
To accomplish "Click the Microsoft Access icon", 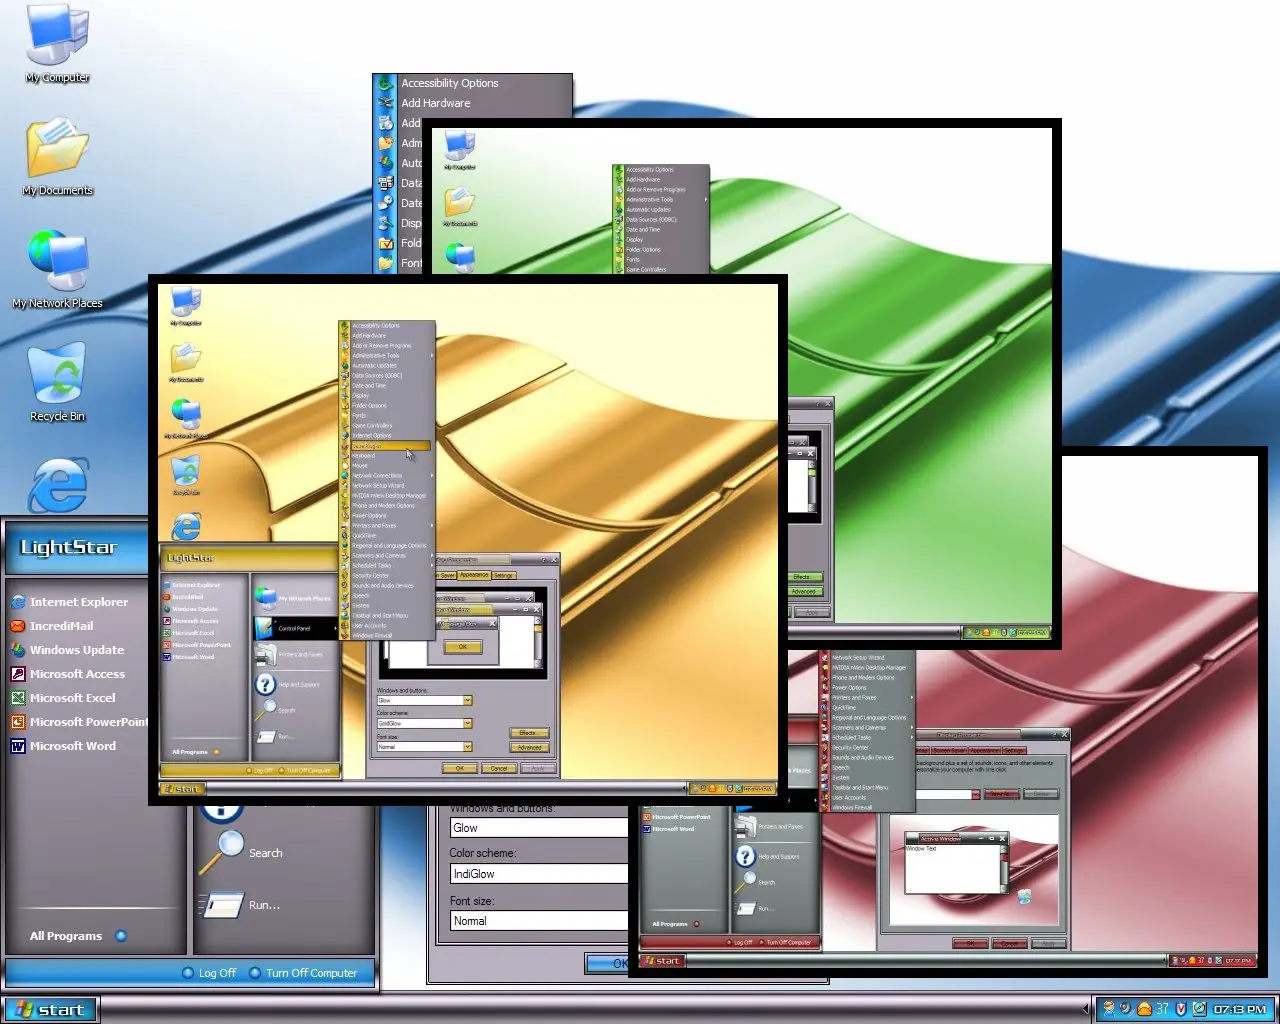I will (x=18, y=674).
